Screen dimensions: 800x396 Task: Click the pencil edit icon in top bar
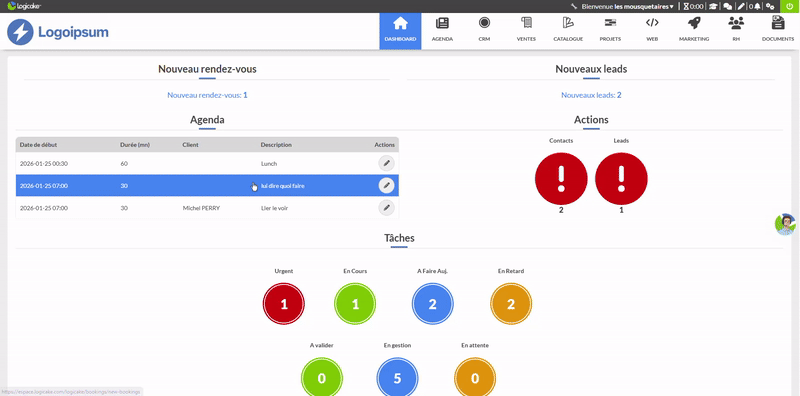coord(741,7)
